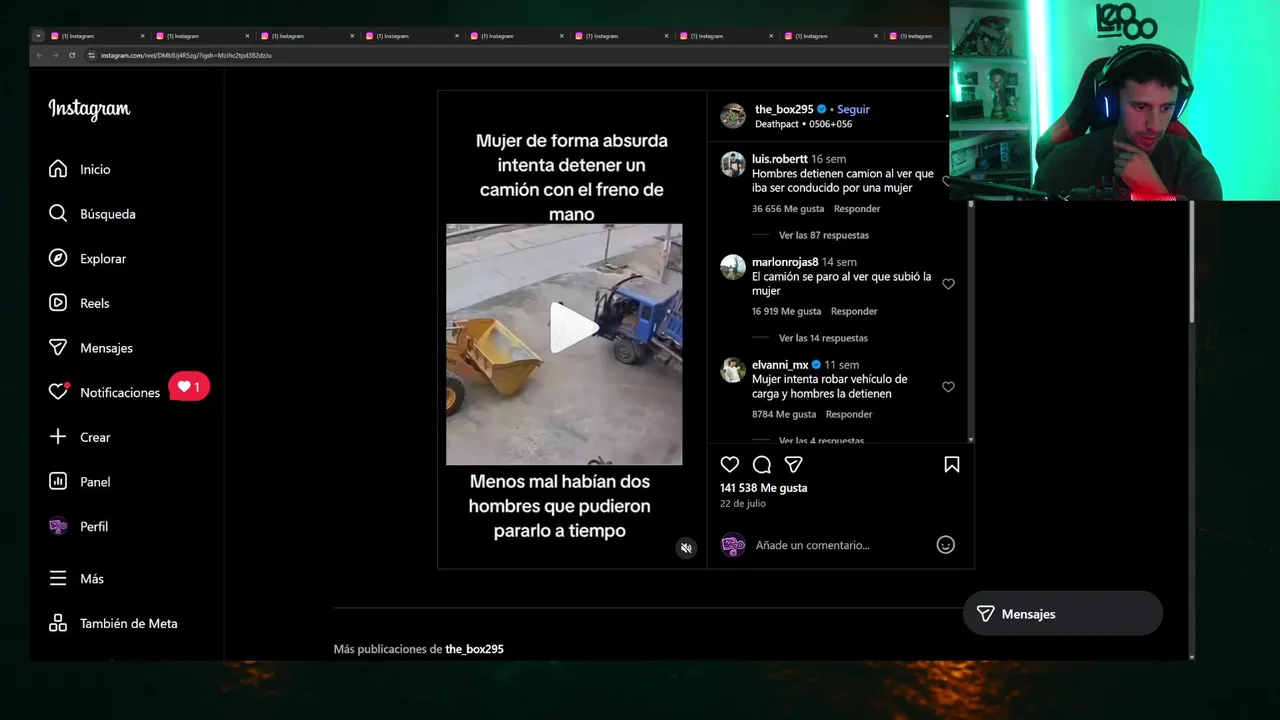Toggle the reel's mute speaker icon
This screenshot has width=1280, height=720.
[x=686, y=548]
